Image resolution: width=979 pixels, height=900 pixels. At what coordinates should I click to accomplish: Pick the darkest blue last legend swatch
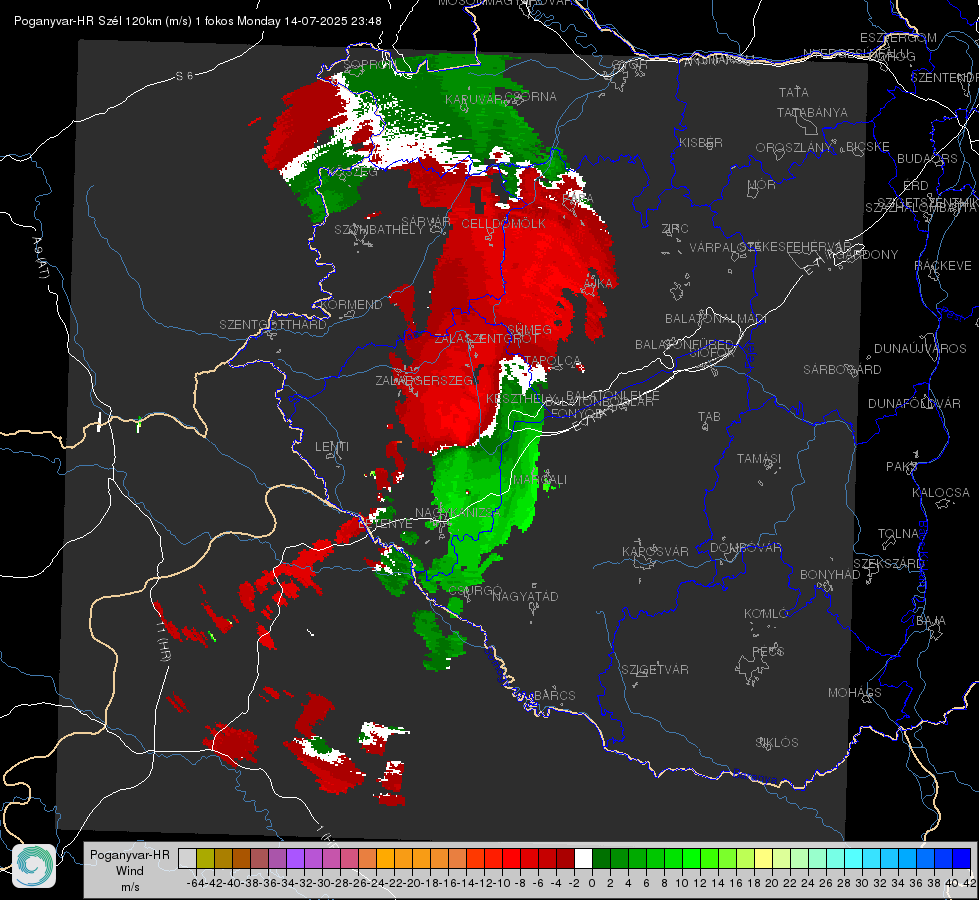click(962, 859)
